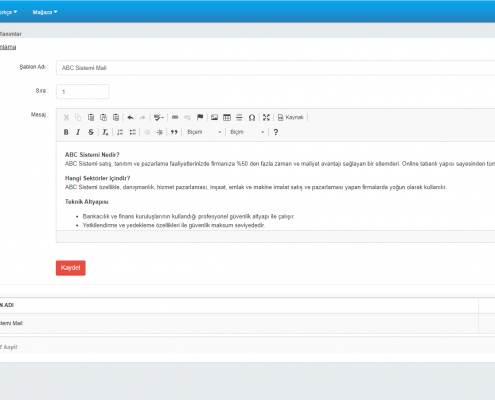Click the anchor flag icon
495x400 pixels.
[x=200, y=117]
